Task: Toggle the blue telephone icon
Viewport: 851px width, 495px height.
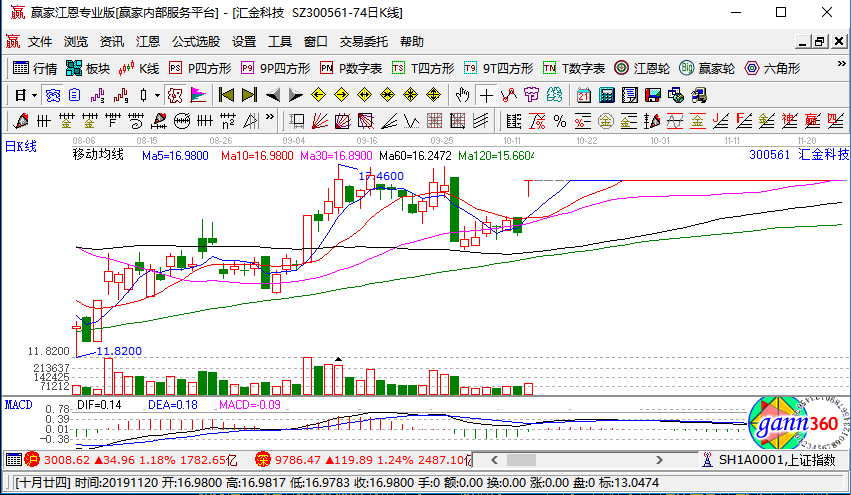Action: point(53,96)
